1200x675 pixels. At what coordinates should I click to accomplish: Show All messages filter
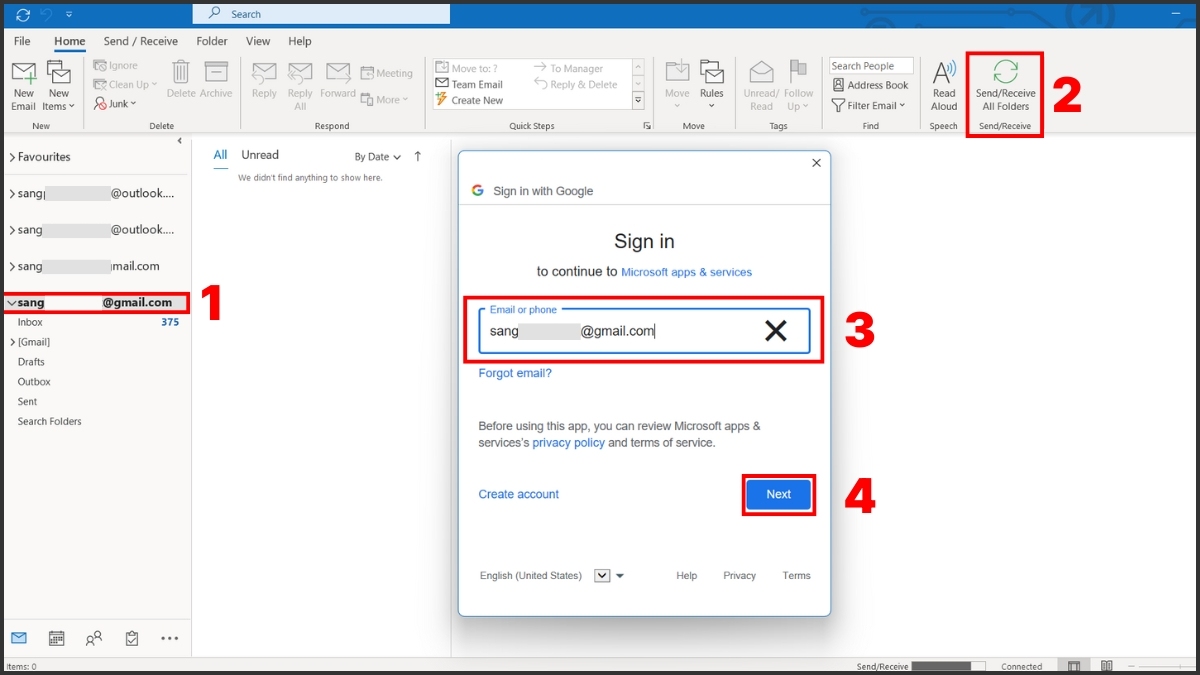(x=220, y=155)
